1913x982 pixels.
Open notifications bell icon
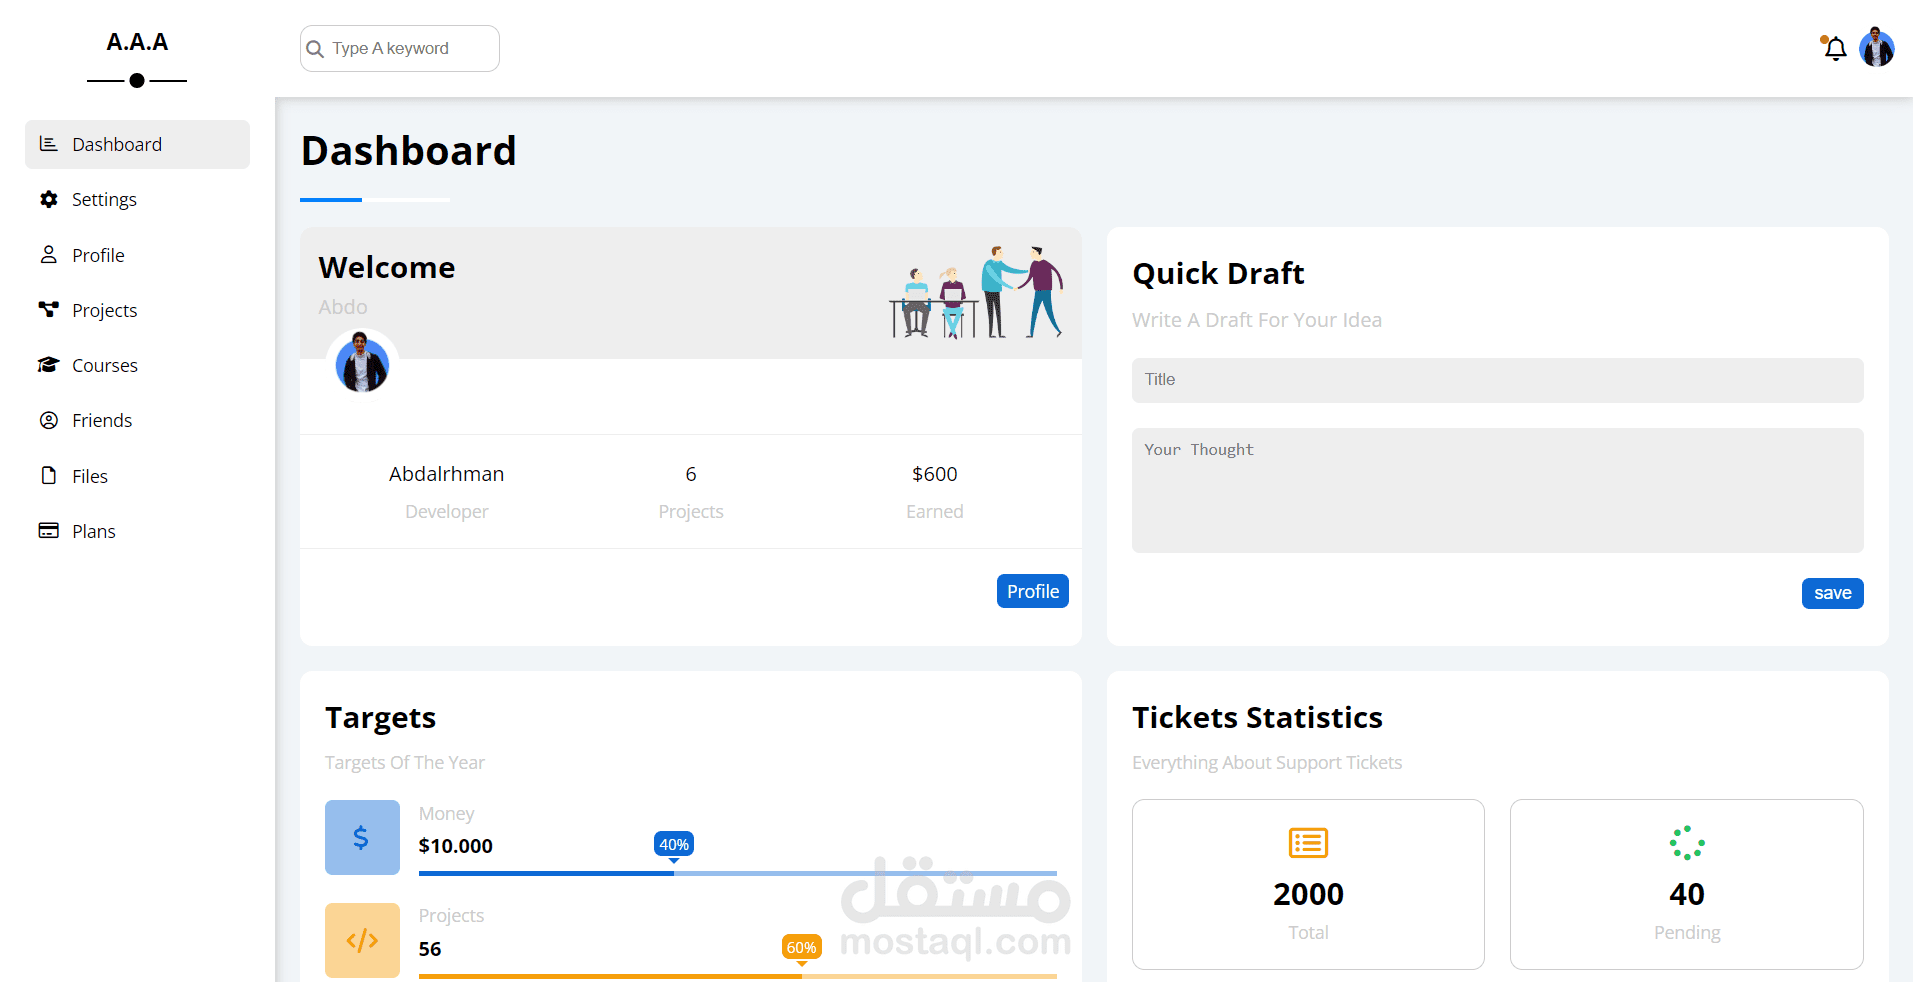(x=1834, y=48)
